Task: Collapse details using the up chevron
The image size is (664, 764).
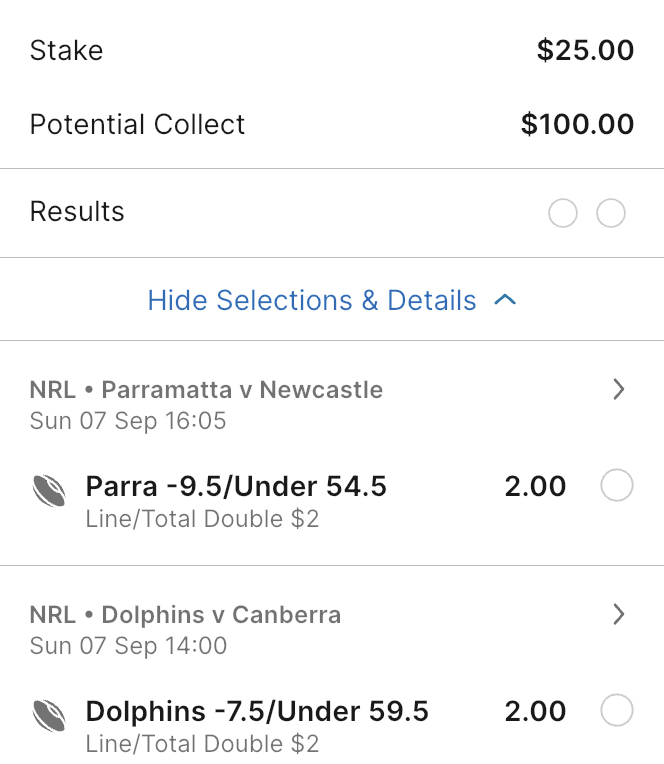Action: pyautogui.click(x=505, y=300)
